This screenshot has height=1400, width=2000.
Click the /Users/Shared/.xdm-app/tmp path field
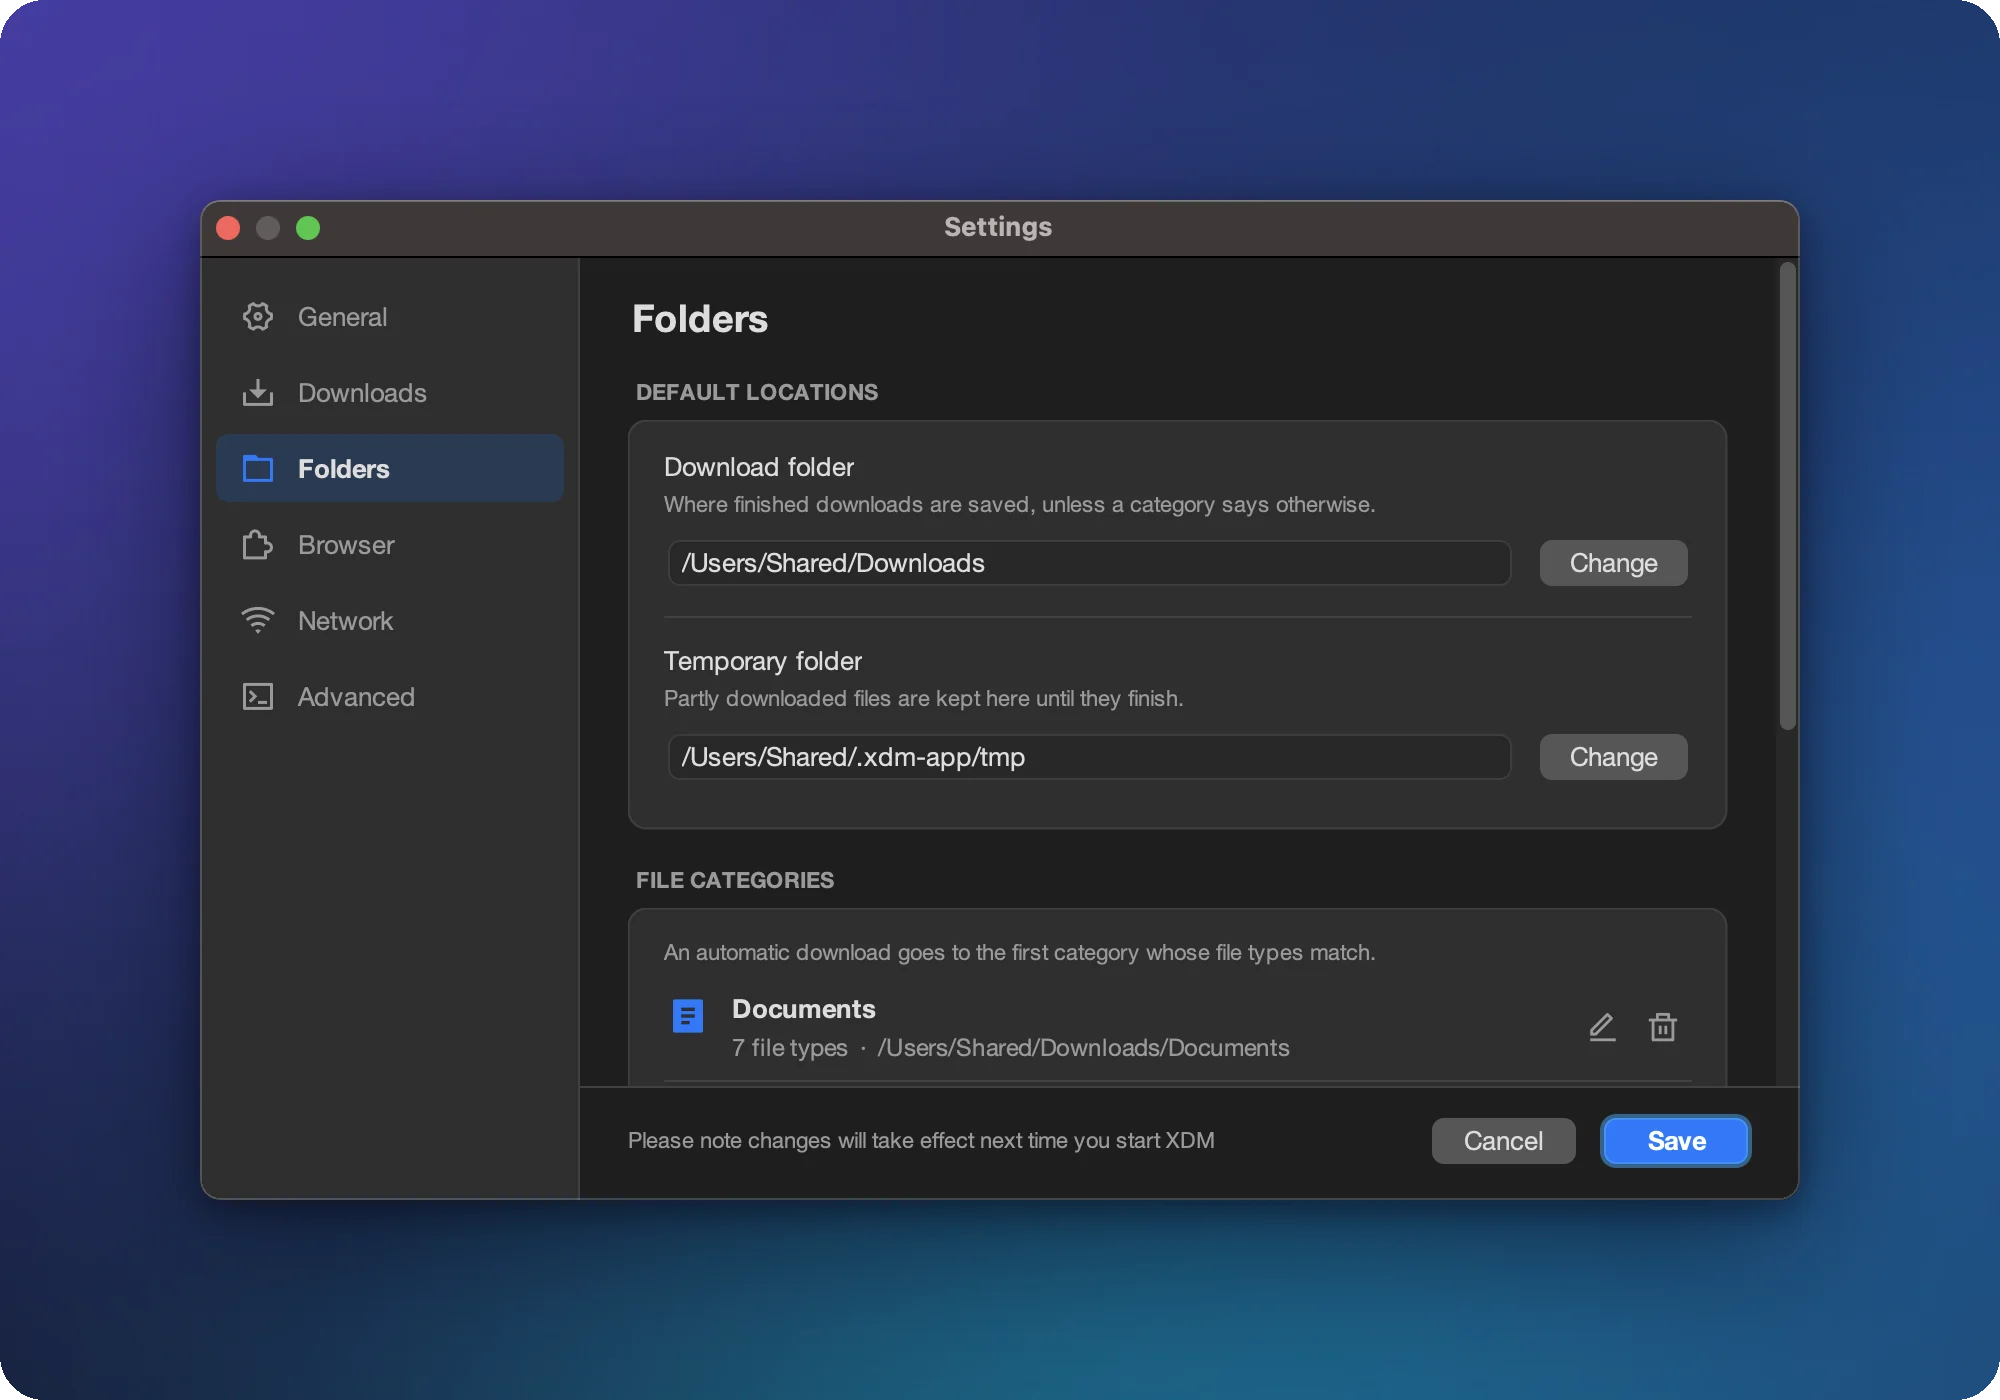(x=1089, y=757)
